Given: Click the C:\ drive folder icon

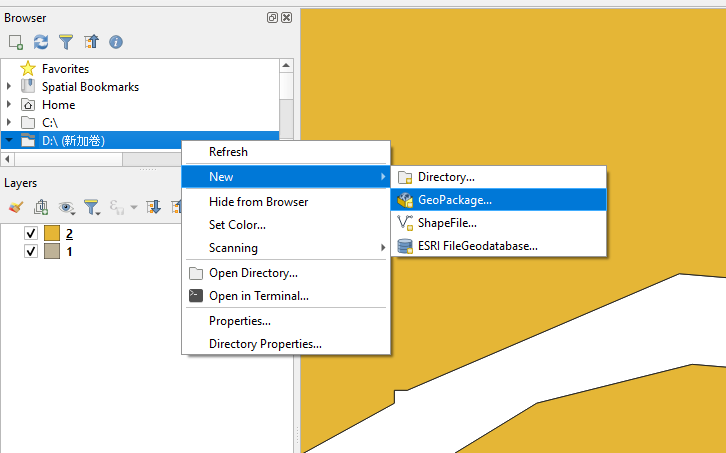Looking at the screenshot, I should coord(28,123).
